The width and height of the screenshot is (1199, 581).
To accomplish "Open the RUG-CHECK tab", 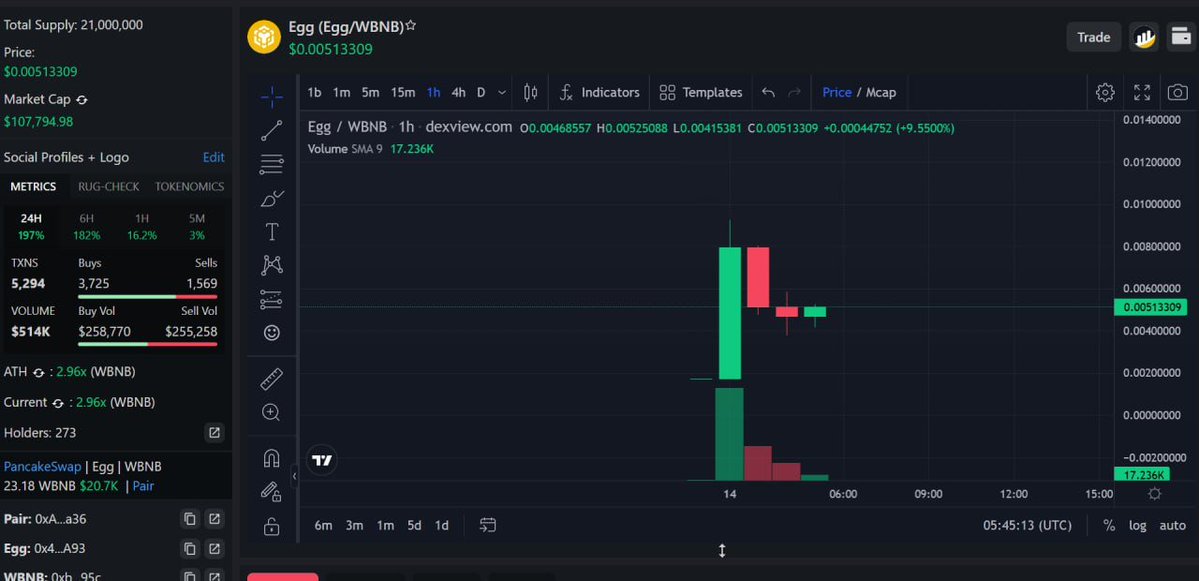I will tap(109, 187).
